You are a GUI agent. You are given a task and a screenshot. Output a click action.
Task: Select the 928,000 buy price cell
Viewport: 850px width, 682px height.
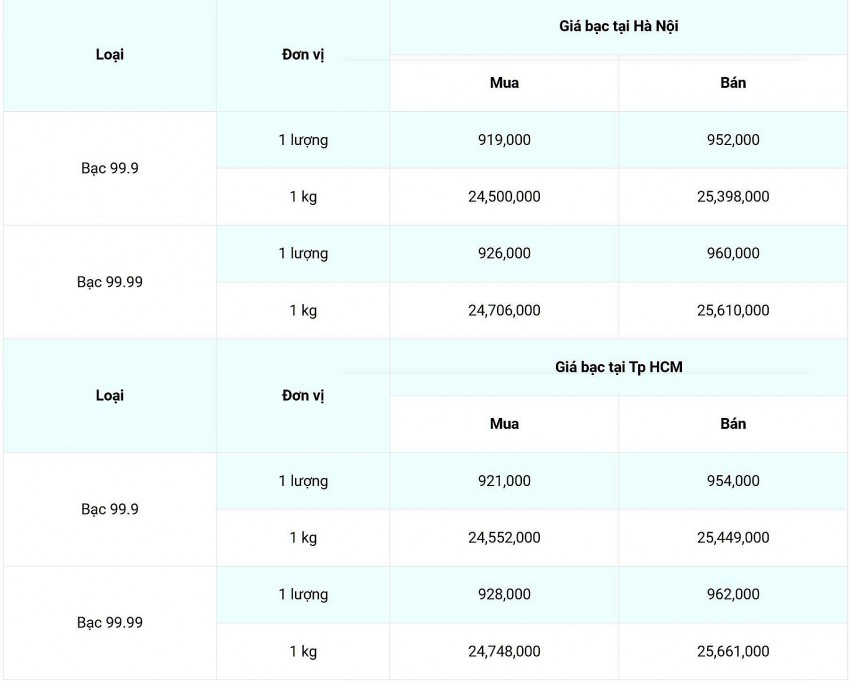click(504, 595)
